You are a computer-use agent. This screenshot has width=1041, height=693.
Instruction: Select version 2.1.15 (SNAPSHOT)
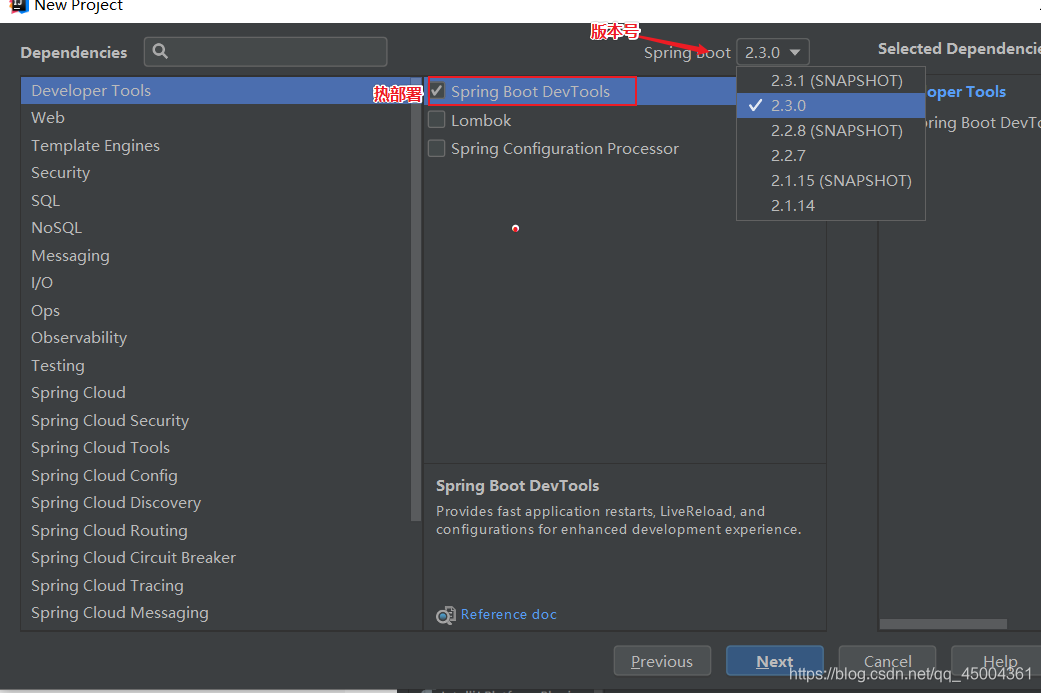(831, 181)
